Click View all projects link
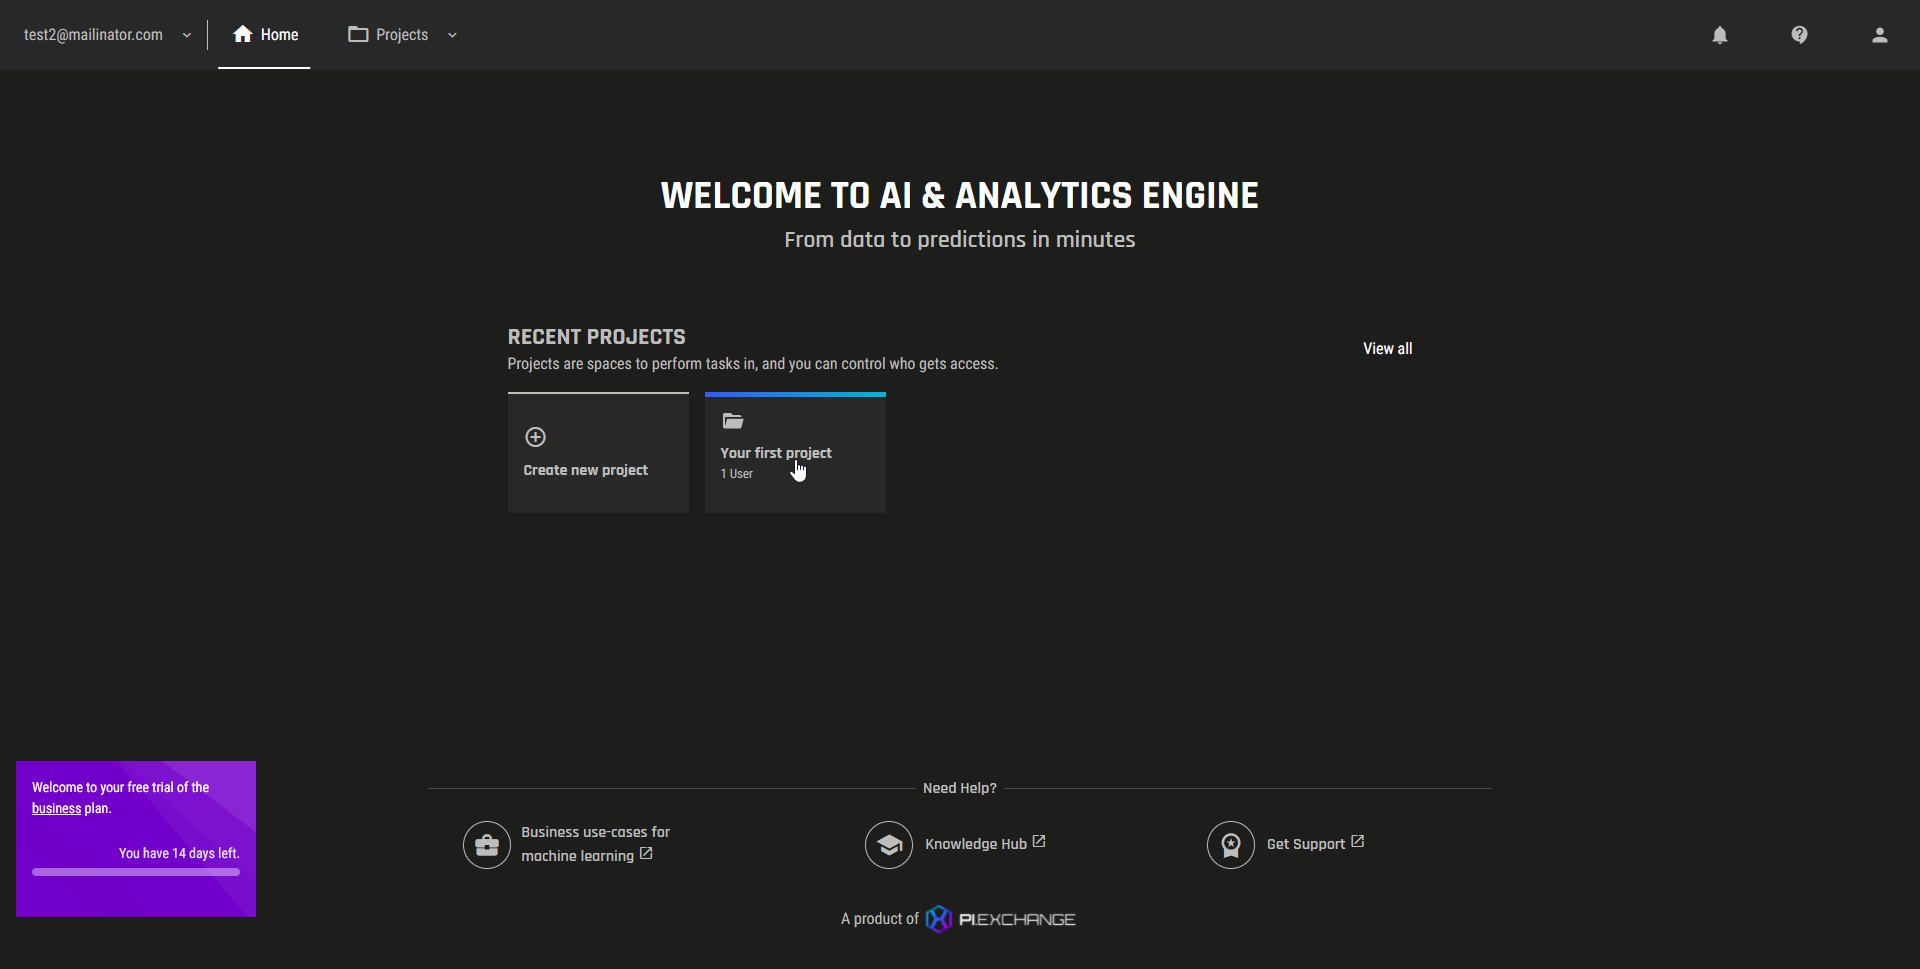The height and width of the screenshot is (969, 1920). pyautogui.click(x=1387, y=349)
